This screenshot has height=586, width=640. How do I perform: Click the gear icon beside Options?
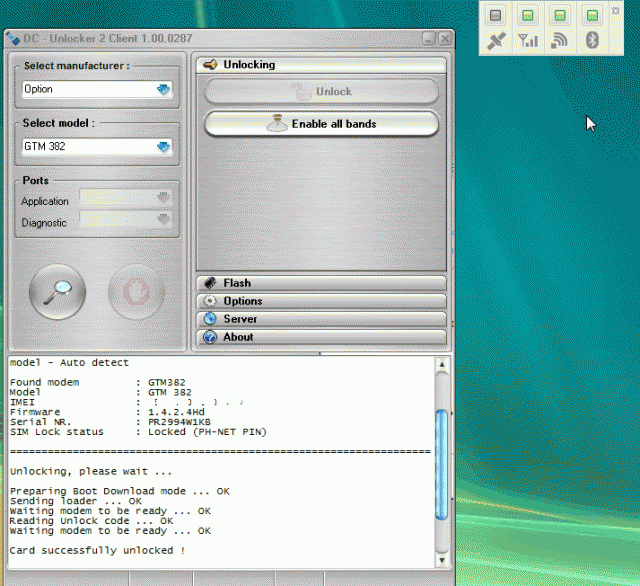tap(210, 301)
